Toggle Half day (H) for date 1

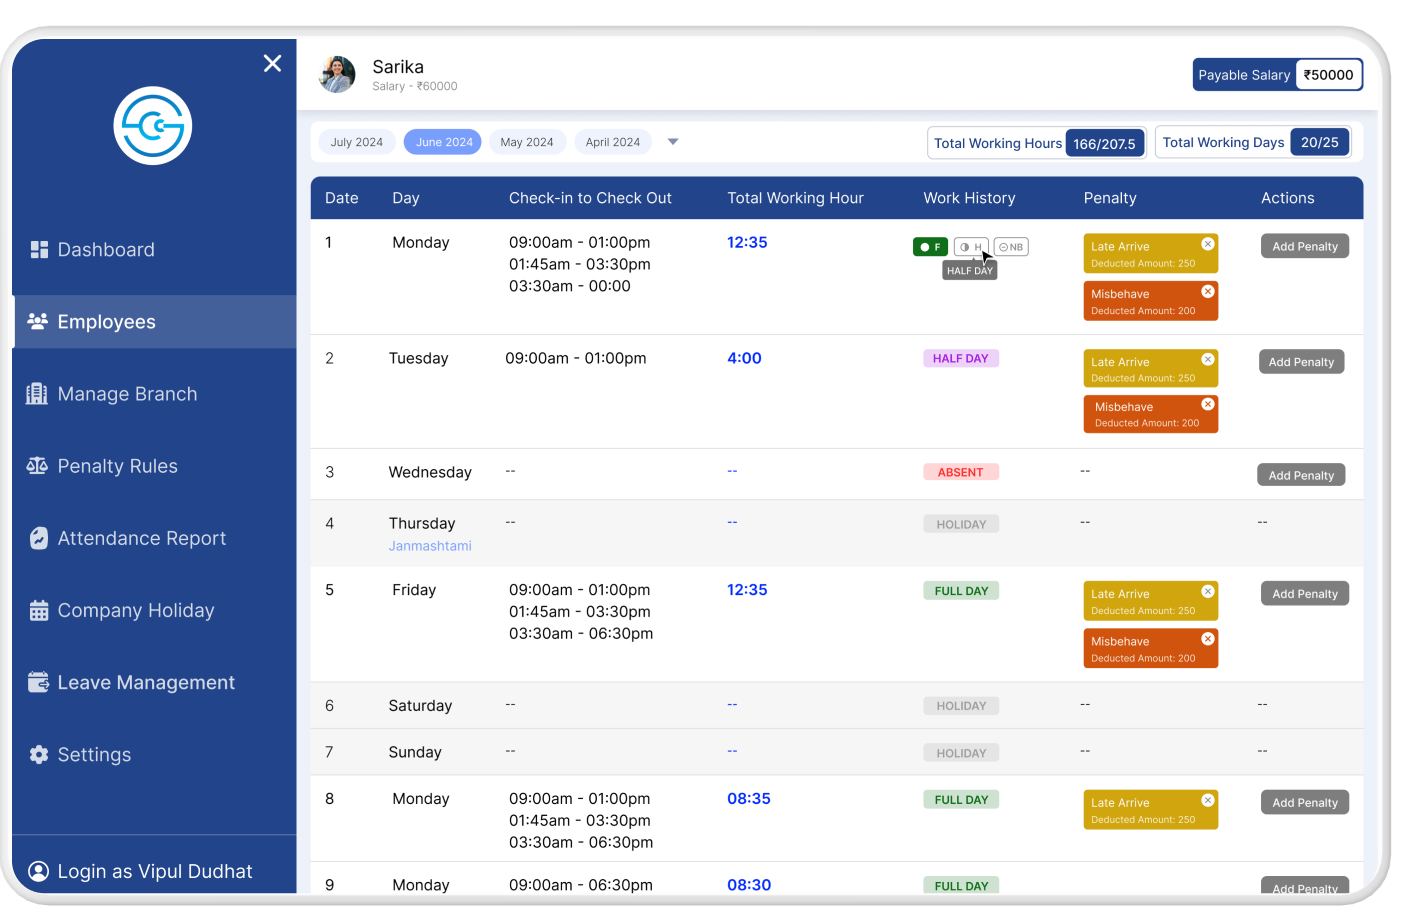[x=970, y=247]
